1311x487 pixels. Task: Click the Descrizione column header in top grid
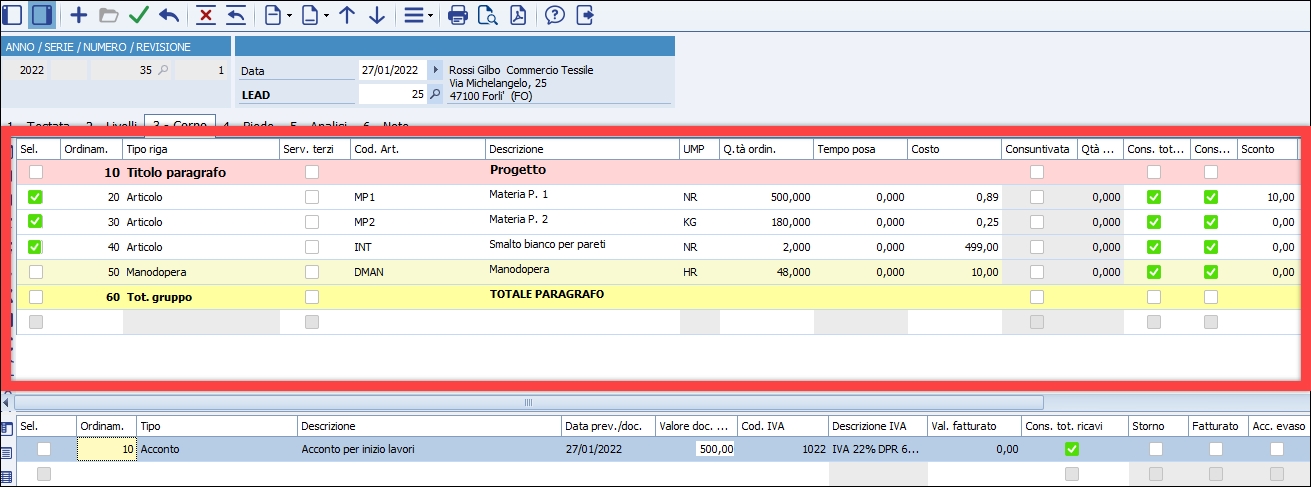point(580,149)
